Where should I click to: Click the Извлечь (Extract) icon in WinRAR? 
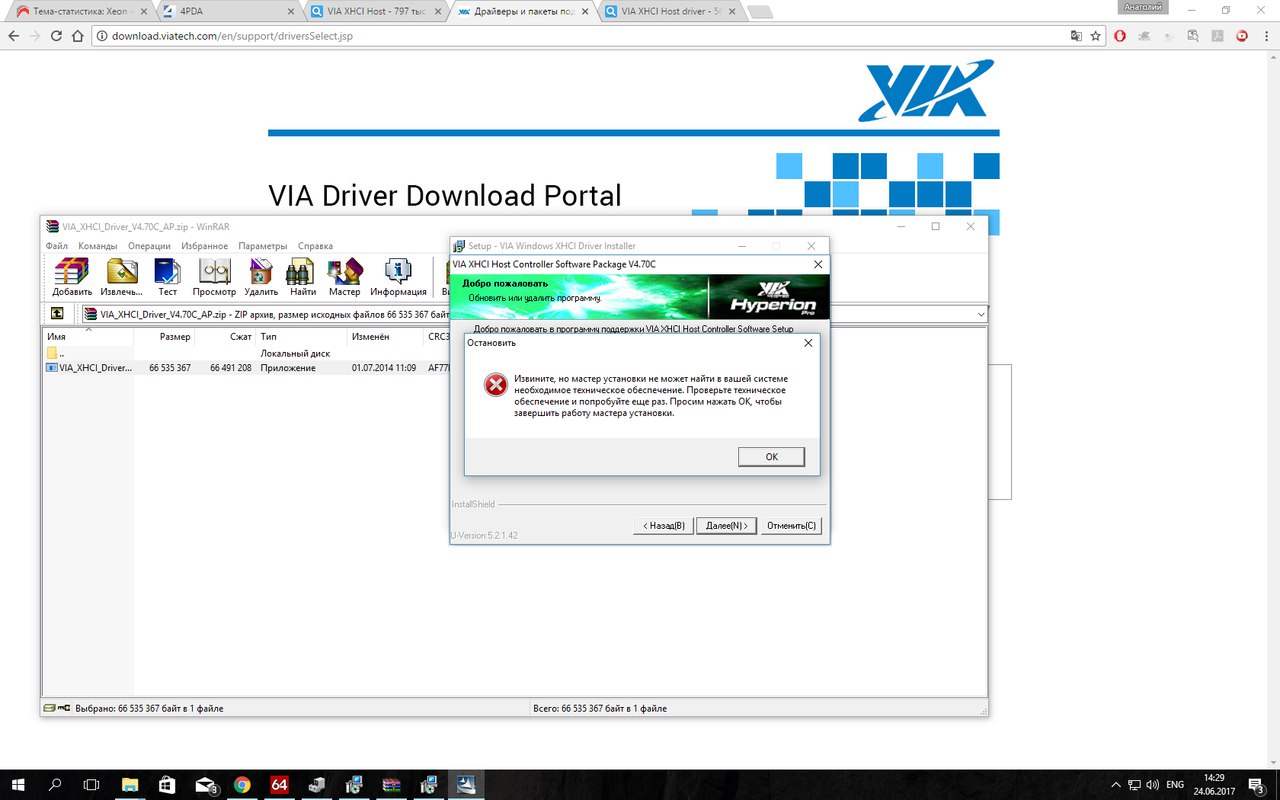point(121,277)
